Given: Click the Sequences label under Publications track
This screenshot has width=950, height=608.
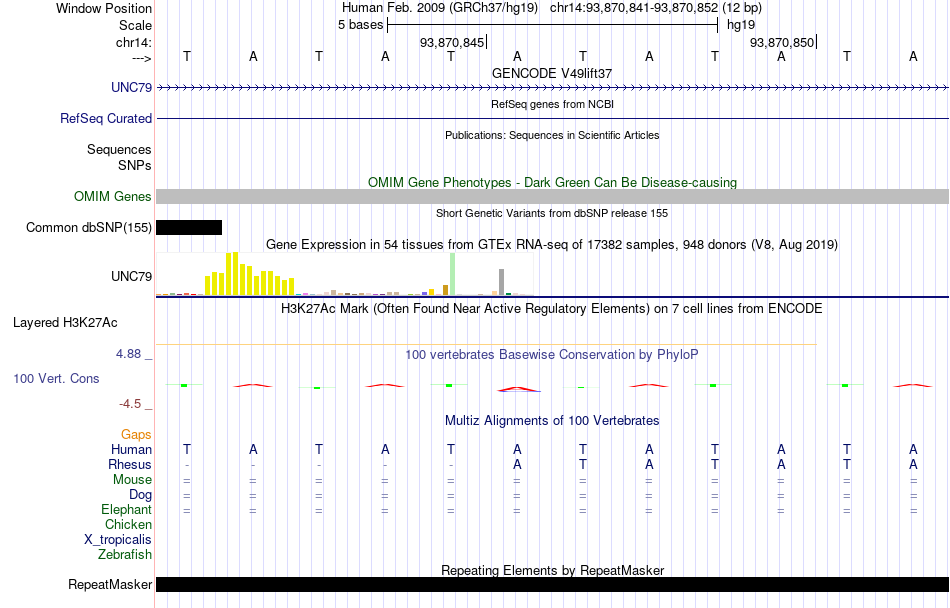Looking at the screenshot, I should [119, 150].
